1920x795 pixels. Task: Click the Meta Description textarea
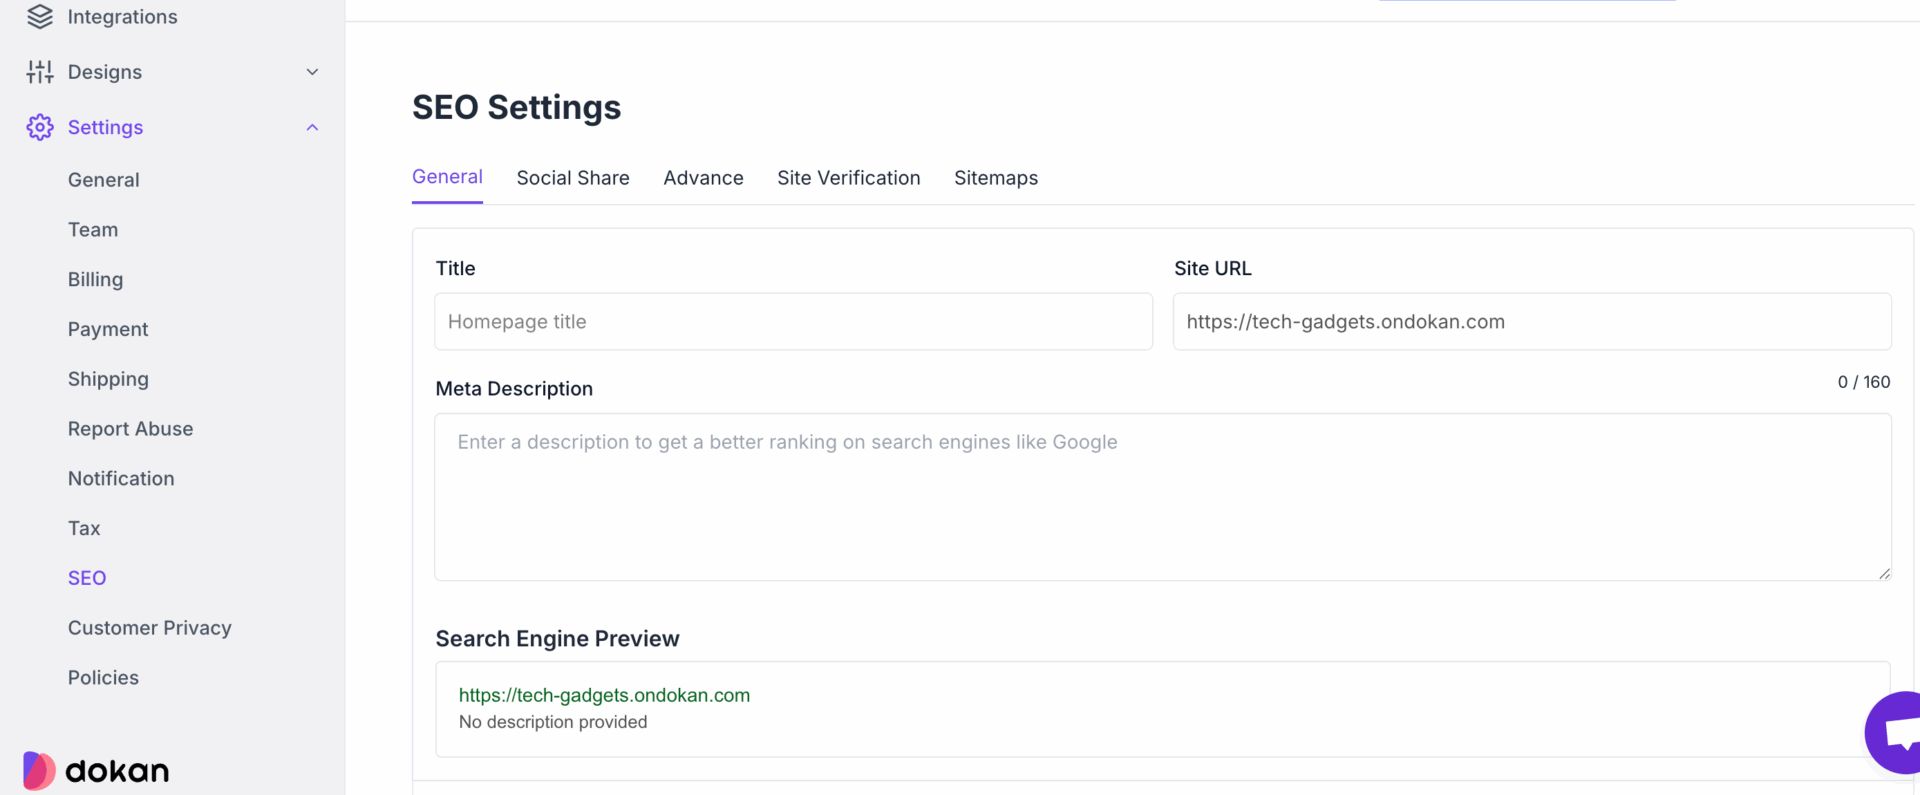1163,497
